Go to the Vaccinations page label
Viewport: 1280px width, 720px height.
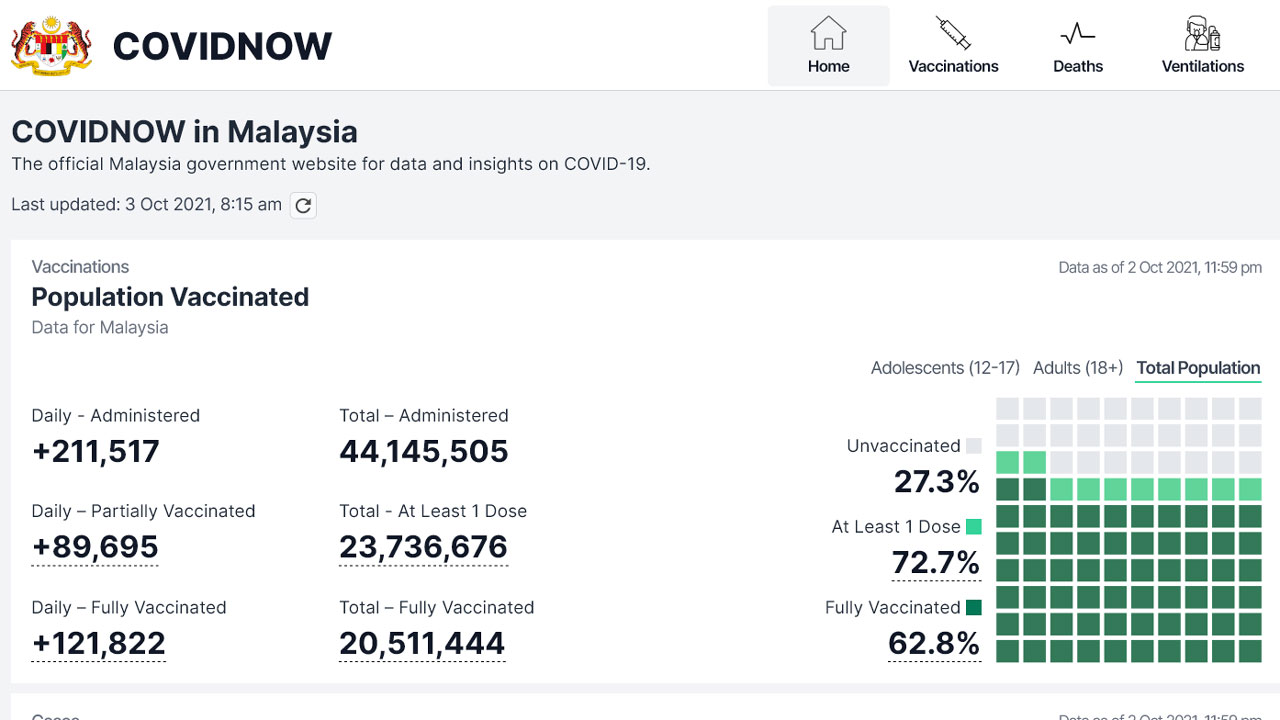click(953, 66)
